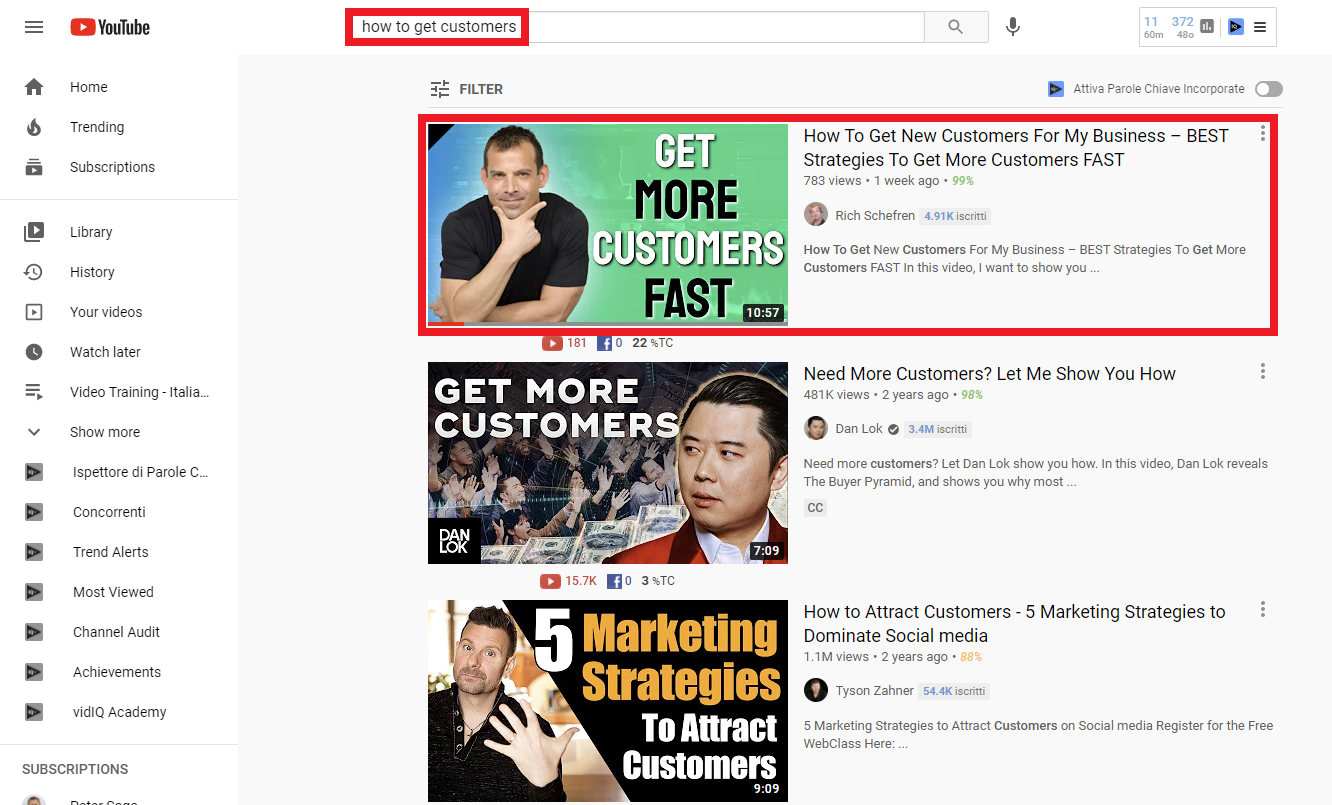Click the 181 YouTube engagement stat
Viewport: 1332px width, 805px height.
565,343
